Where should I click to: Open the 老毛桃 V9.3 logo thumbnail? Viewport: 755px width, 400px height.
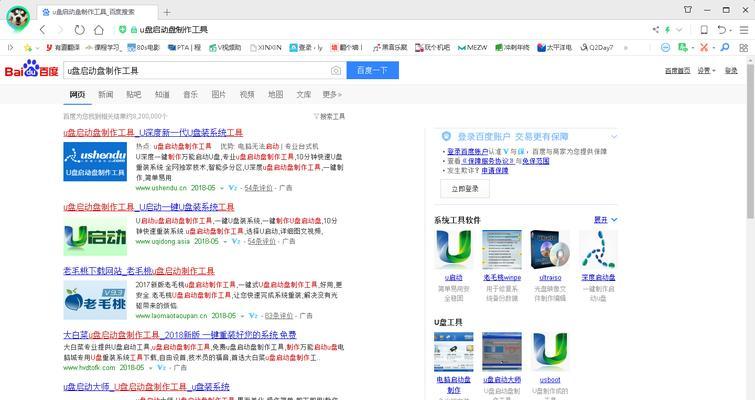95,300
